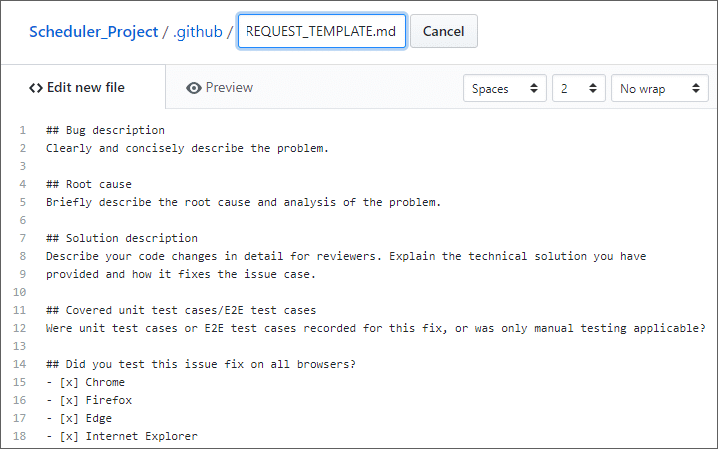Open the .github folder link

[x=198, y=32]
